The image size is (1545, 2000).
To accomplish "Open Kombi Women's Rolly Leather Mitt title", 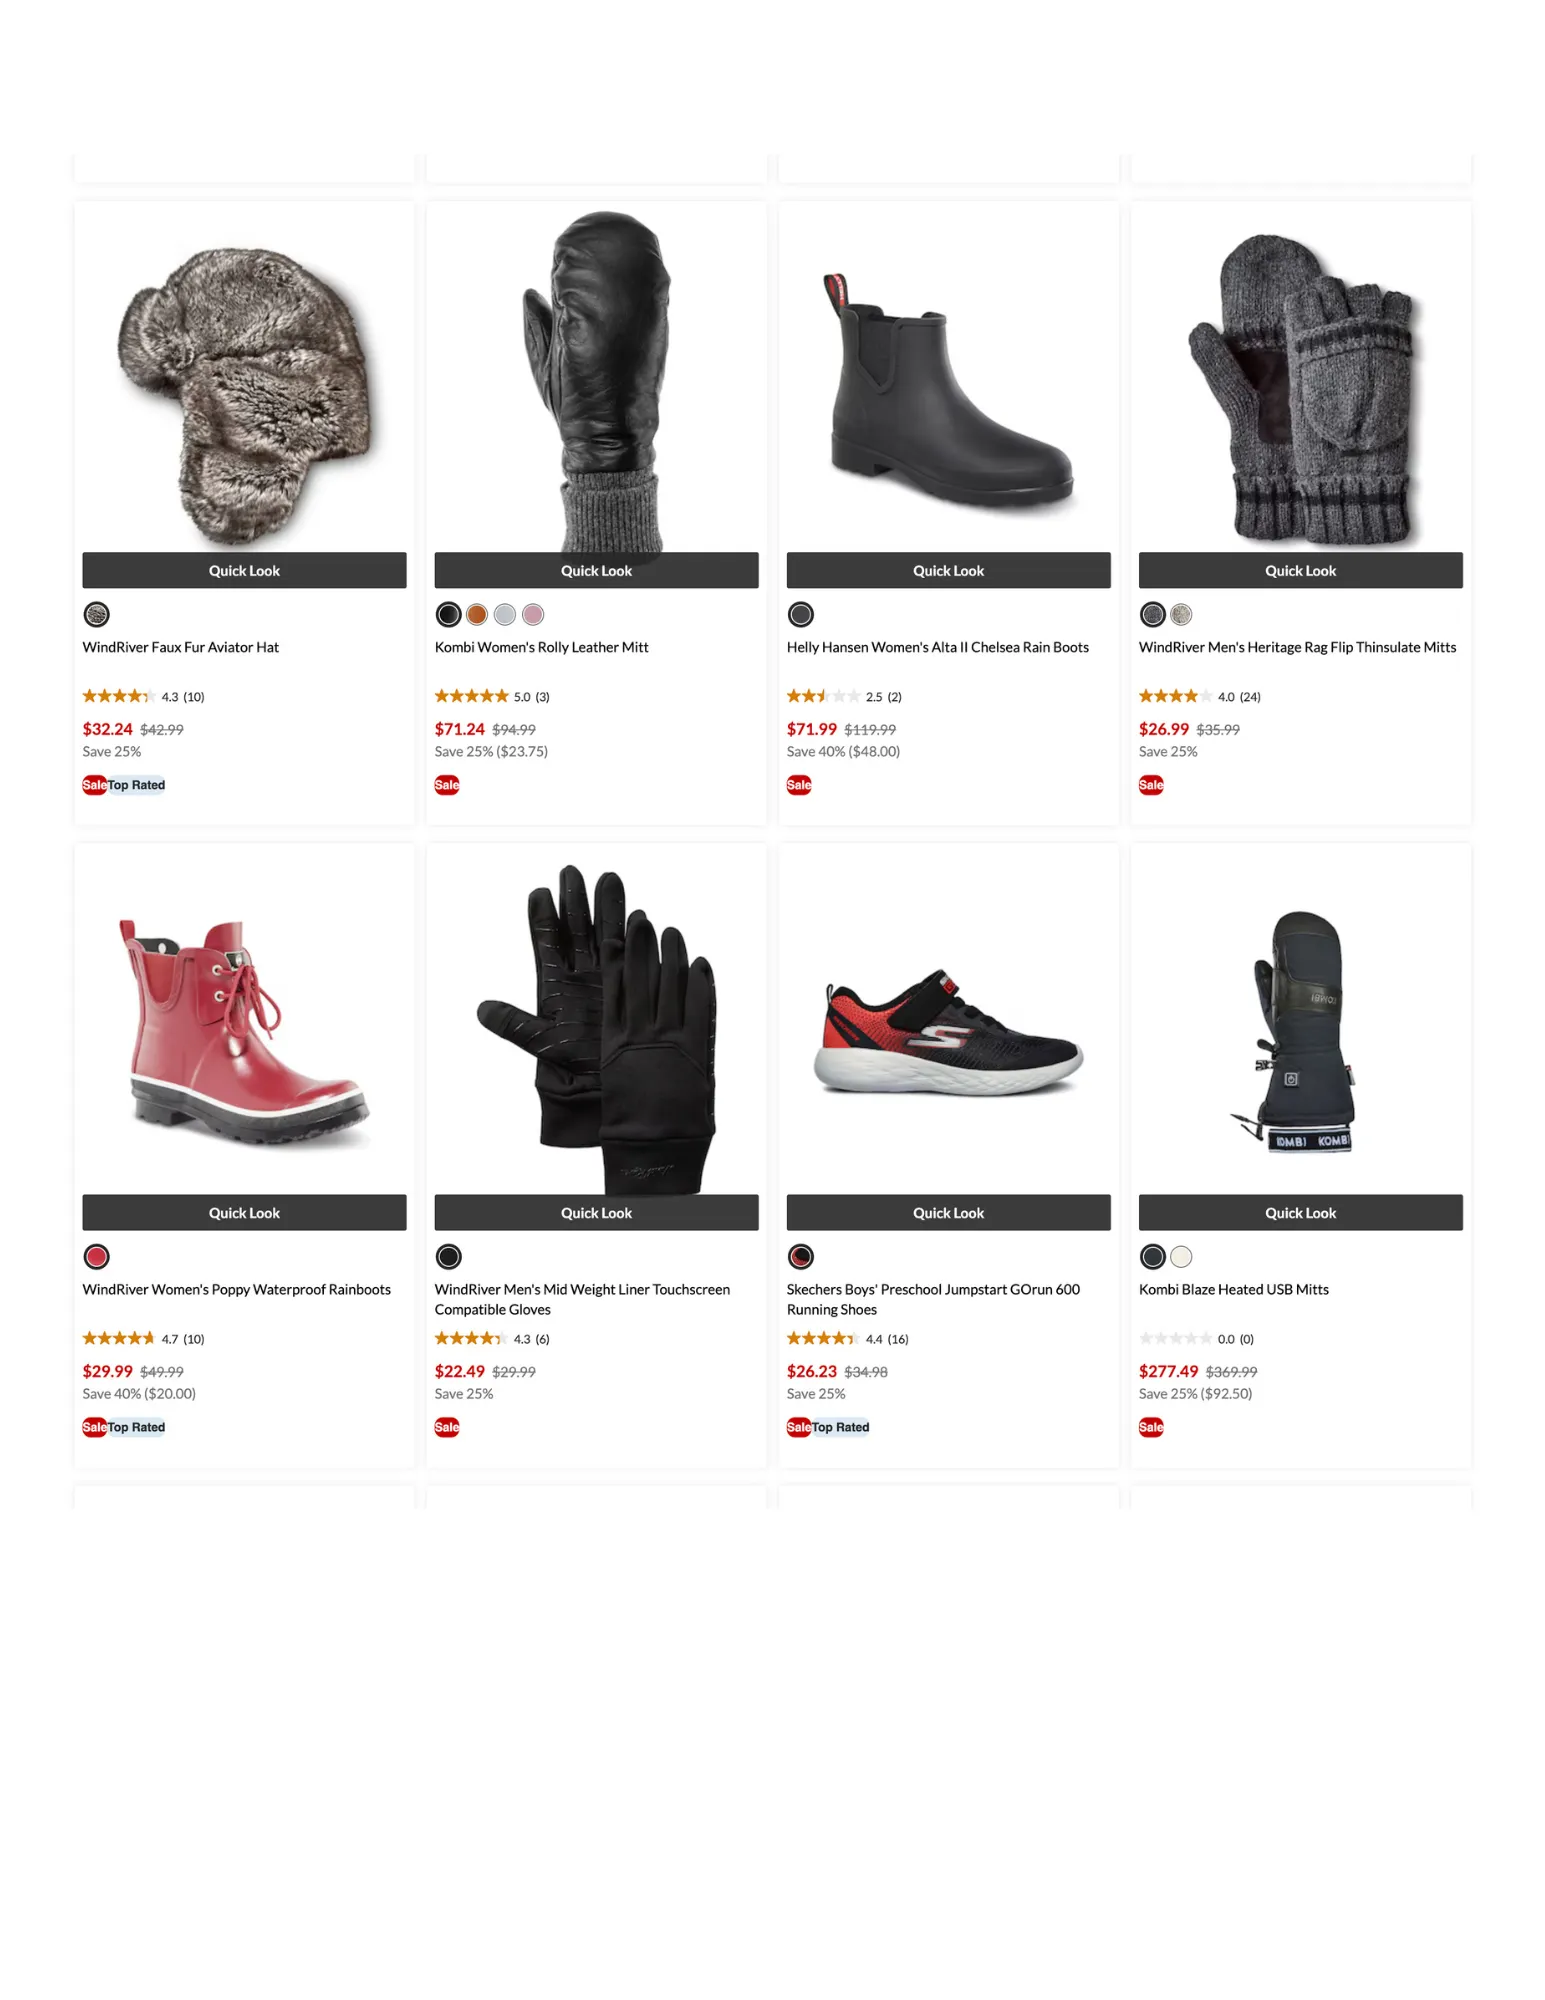I will coord(541,647).
